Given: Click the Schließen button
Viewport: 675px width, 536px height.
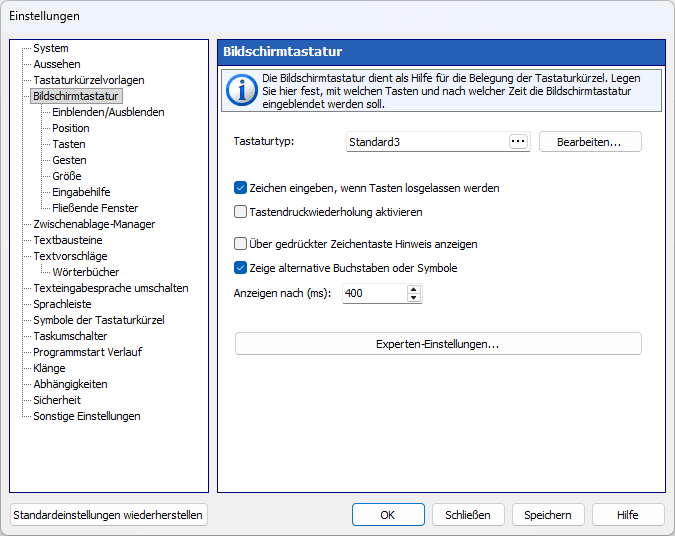Looking at the screenshot, I should pyautogui.click(x=468, y=514).
